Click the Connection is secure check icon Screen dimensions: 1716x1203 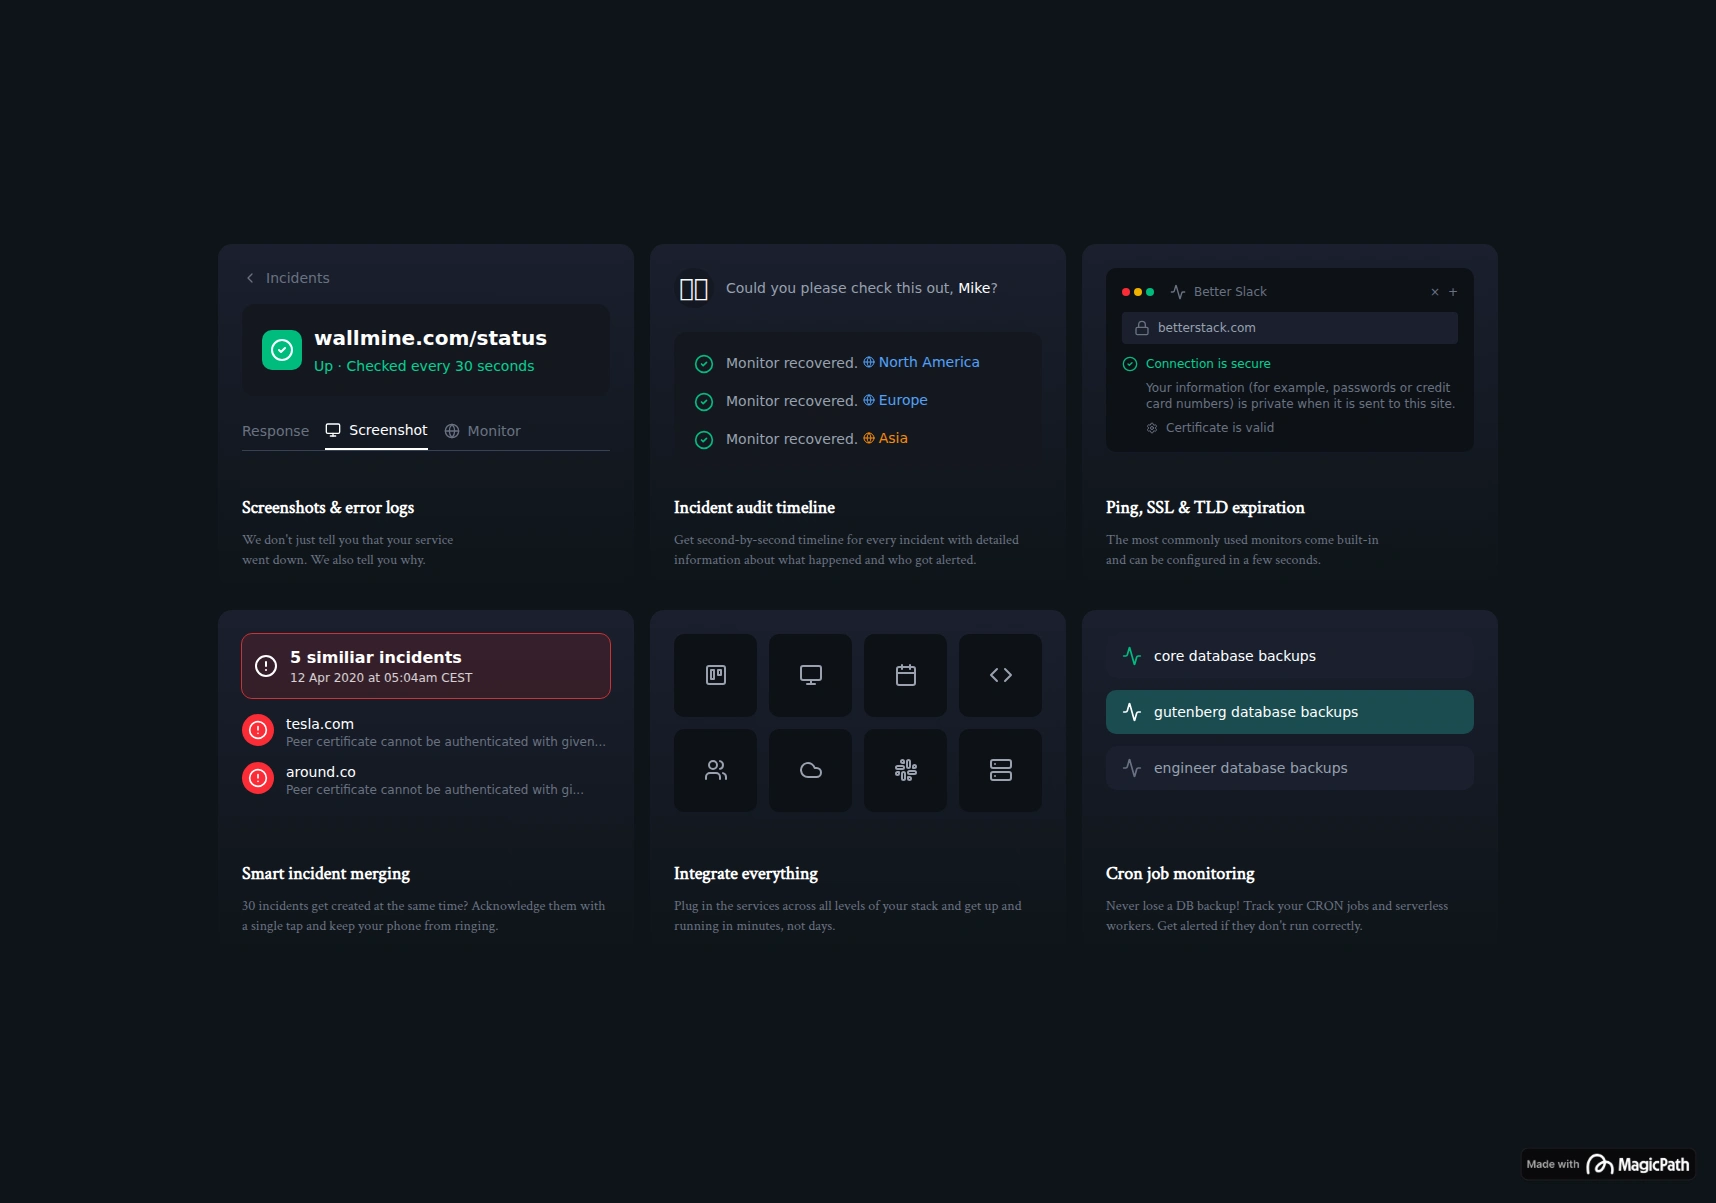pyautogui.click(x=1130, y=364)
